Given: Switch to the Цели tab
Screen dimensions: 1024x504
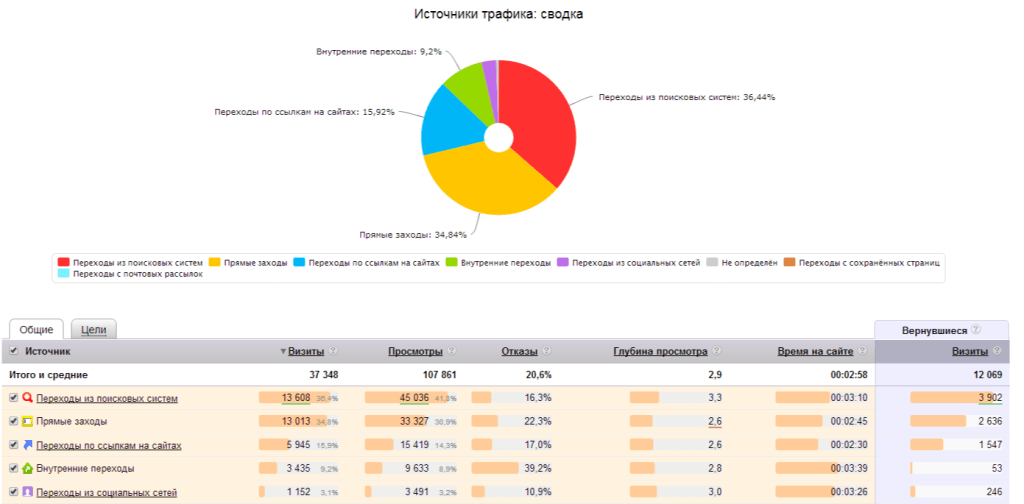Looking at the screenshot, I should [94, 330].
